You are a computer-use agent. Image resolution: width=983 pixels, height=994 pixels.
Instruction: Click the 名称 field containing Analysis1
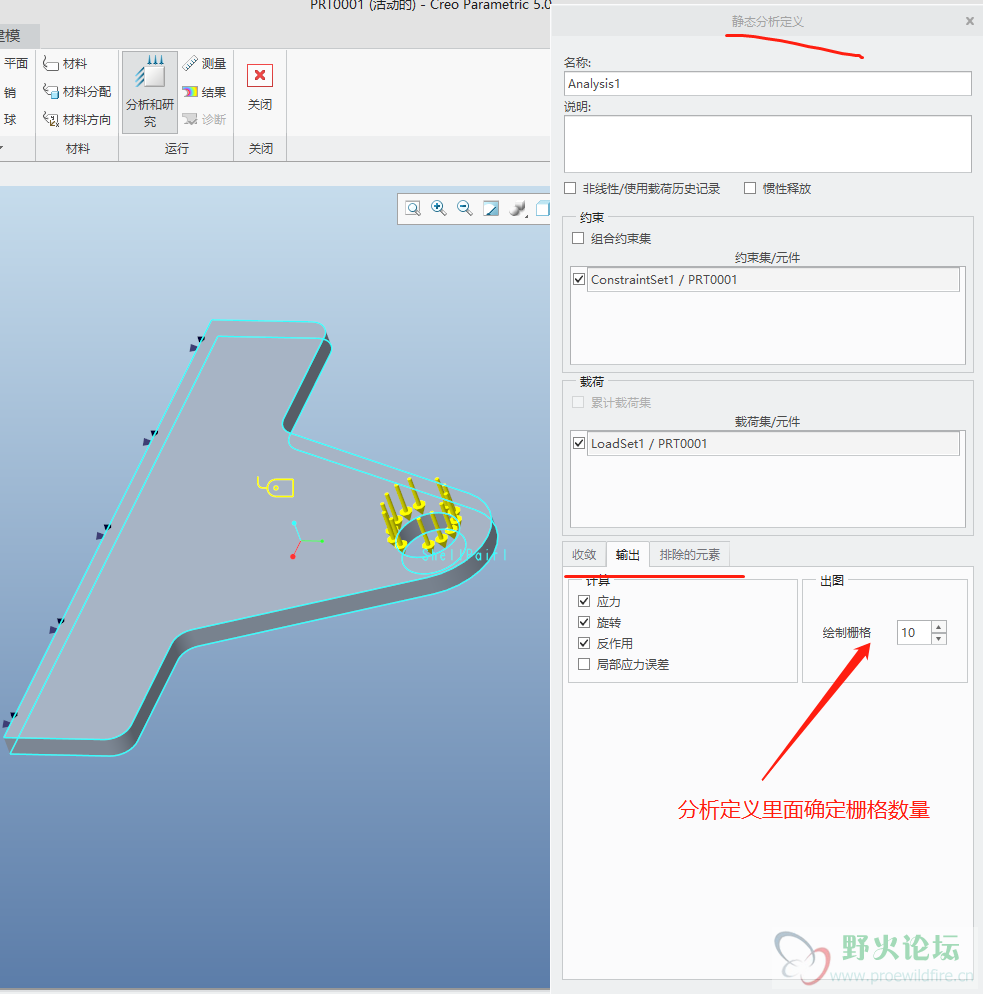(x=768, y=84)
